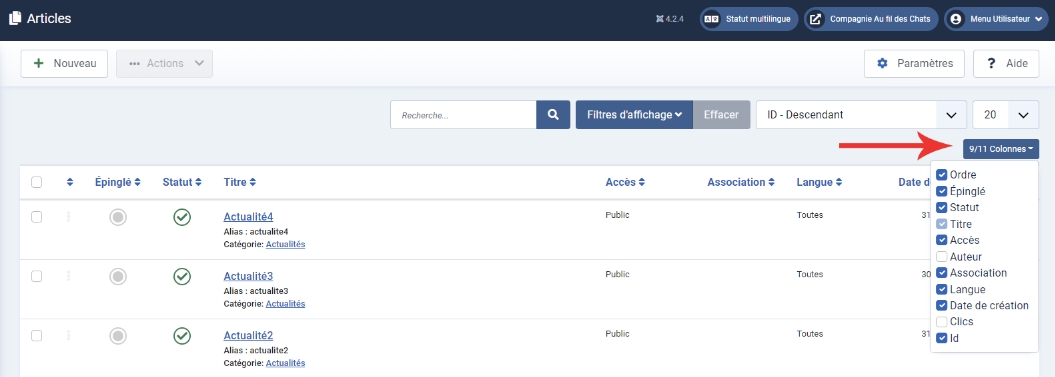Click 'Toutes' language cell of Actualité3

pos(809,274)
